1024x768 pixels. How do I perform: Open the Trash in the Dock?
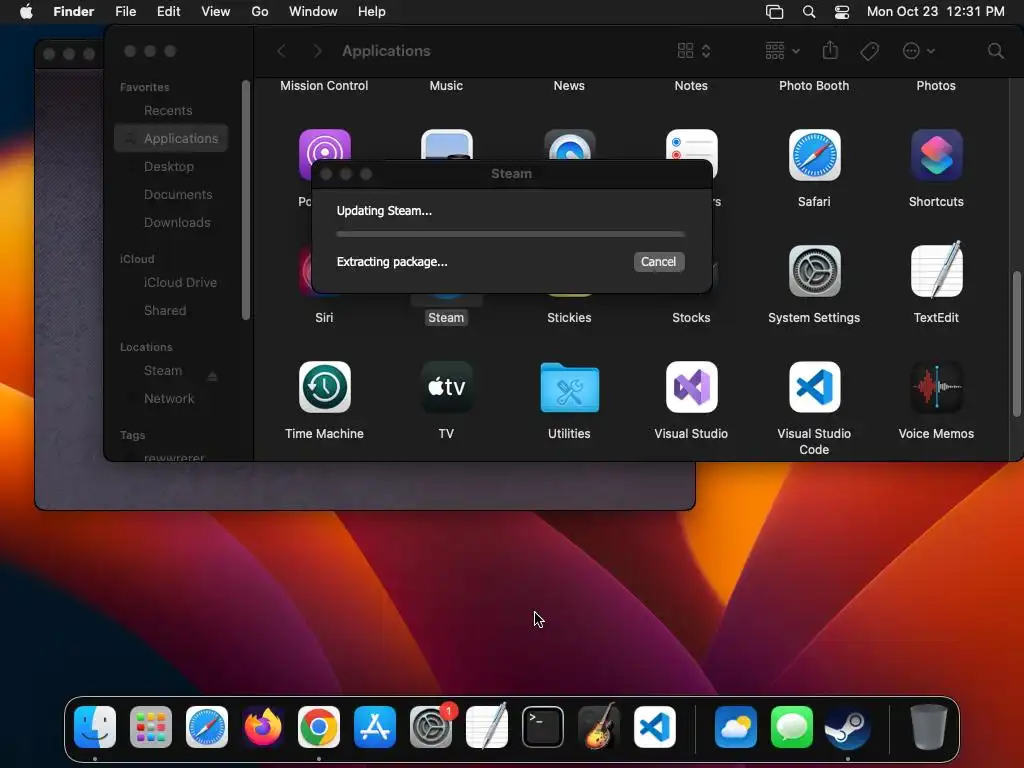(x=929, y=727)
